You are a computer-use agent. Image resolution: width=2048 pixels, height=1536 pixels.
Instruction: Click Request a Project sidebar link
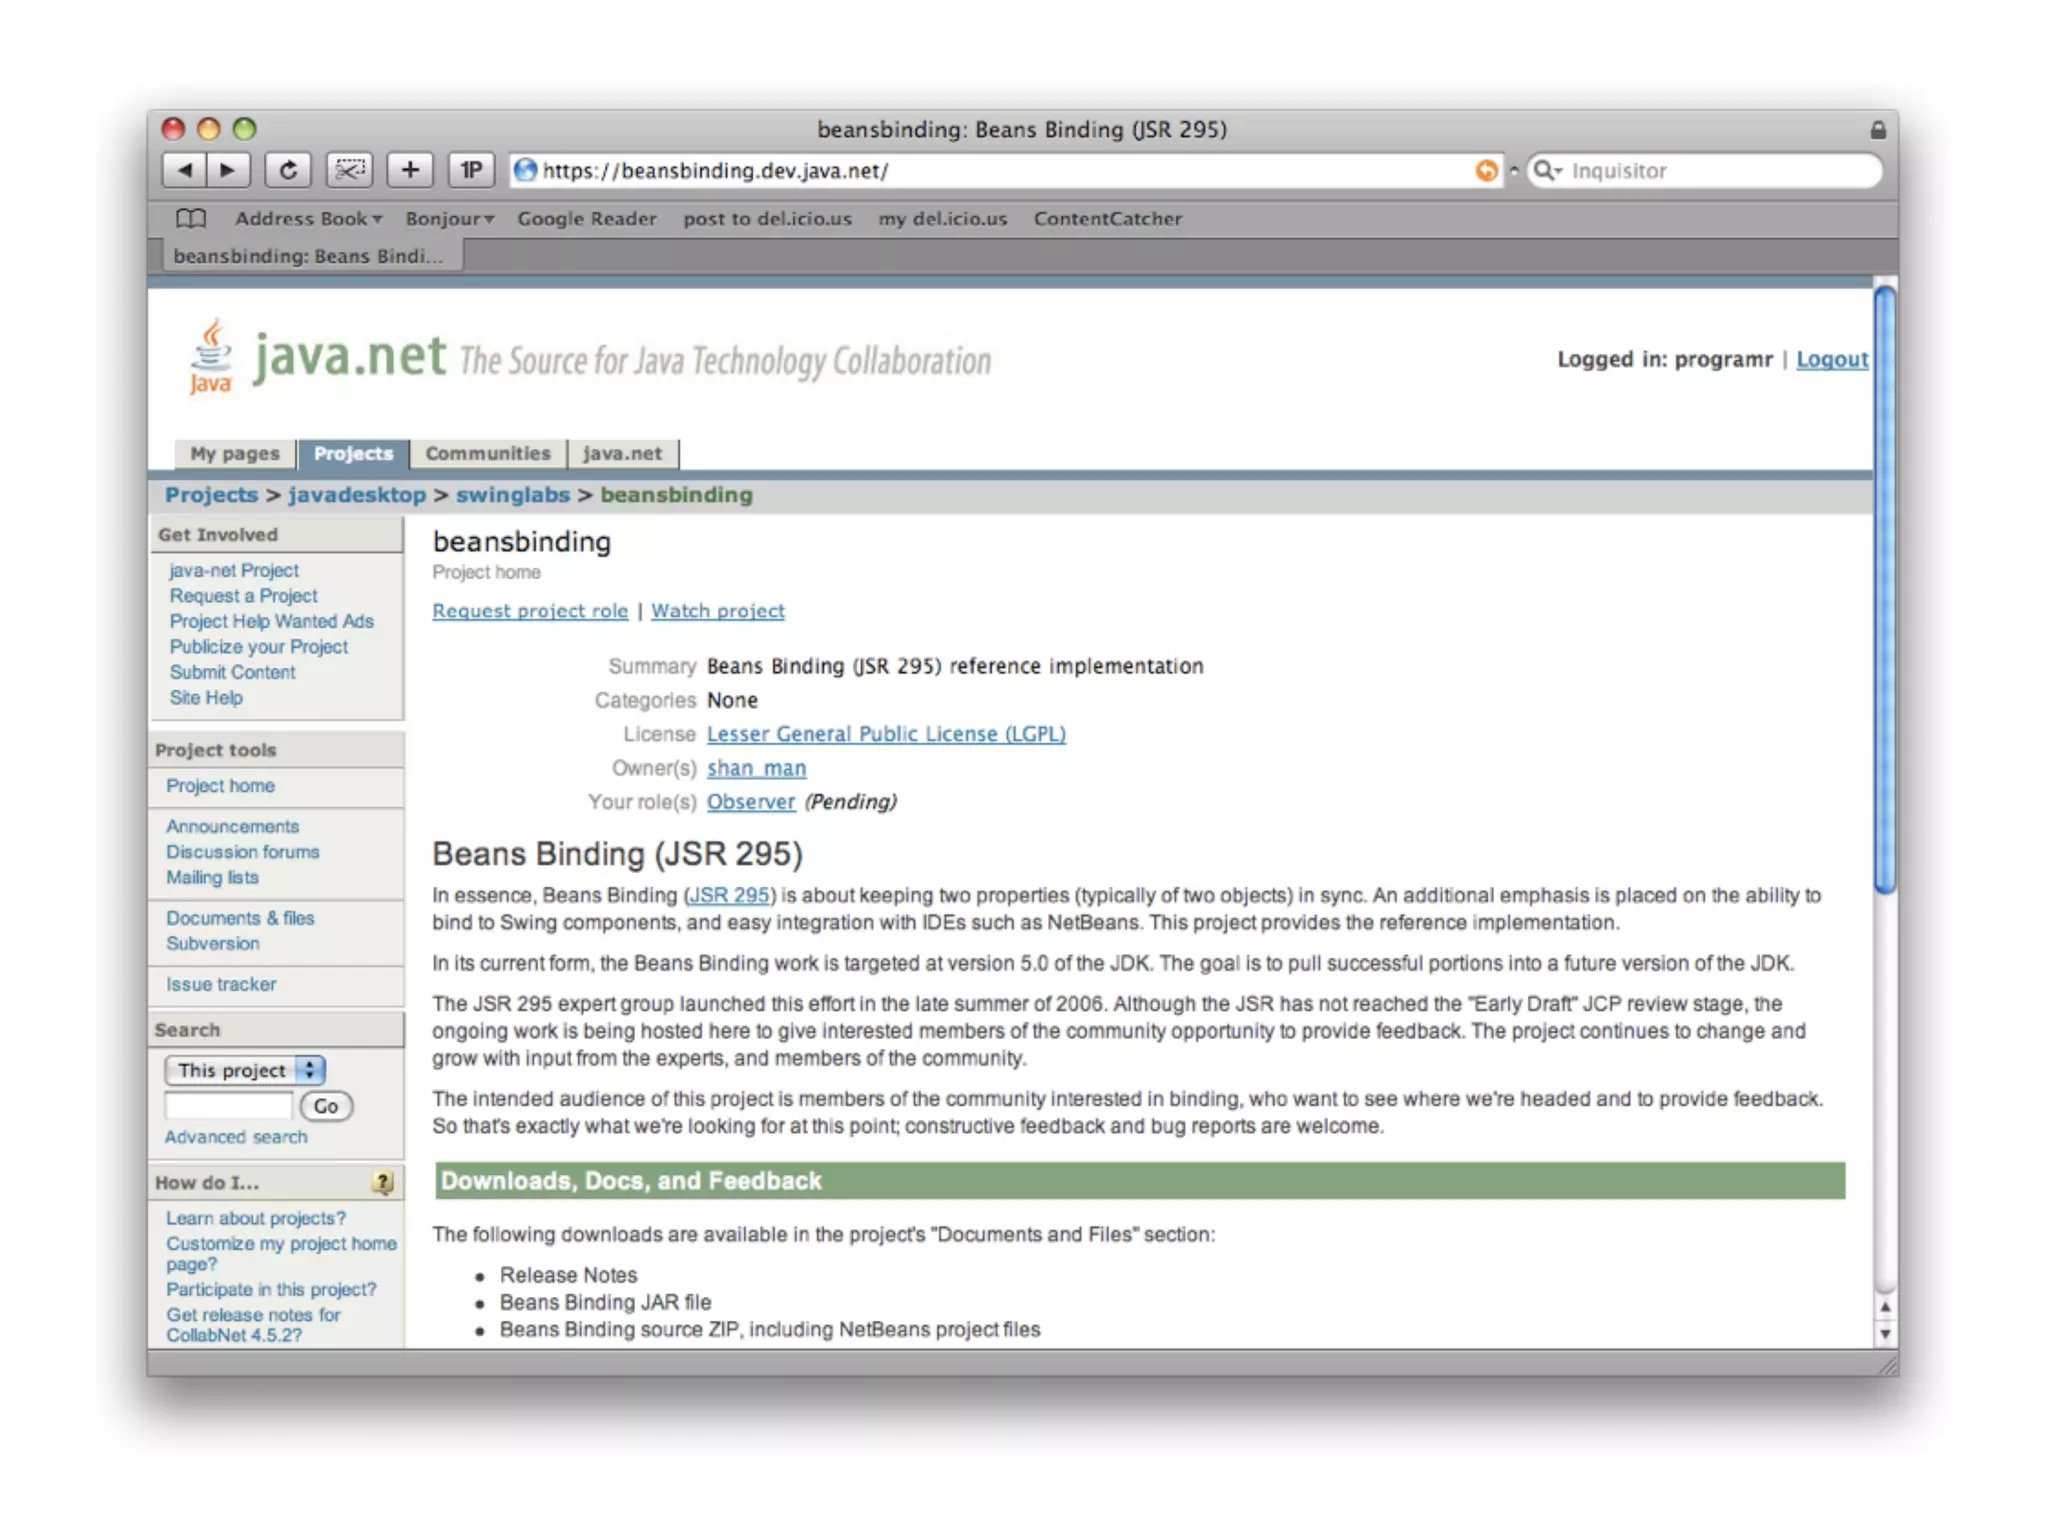(x=243, y=596)
